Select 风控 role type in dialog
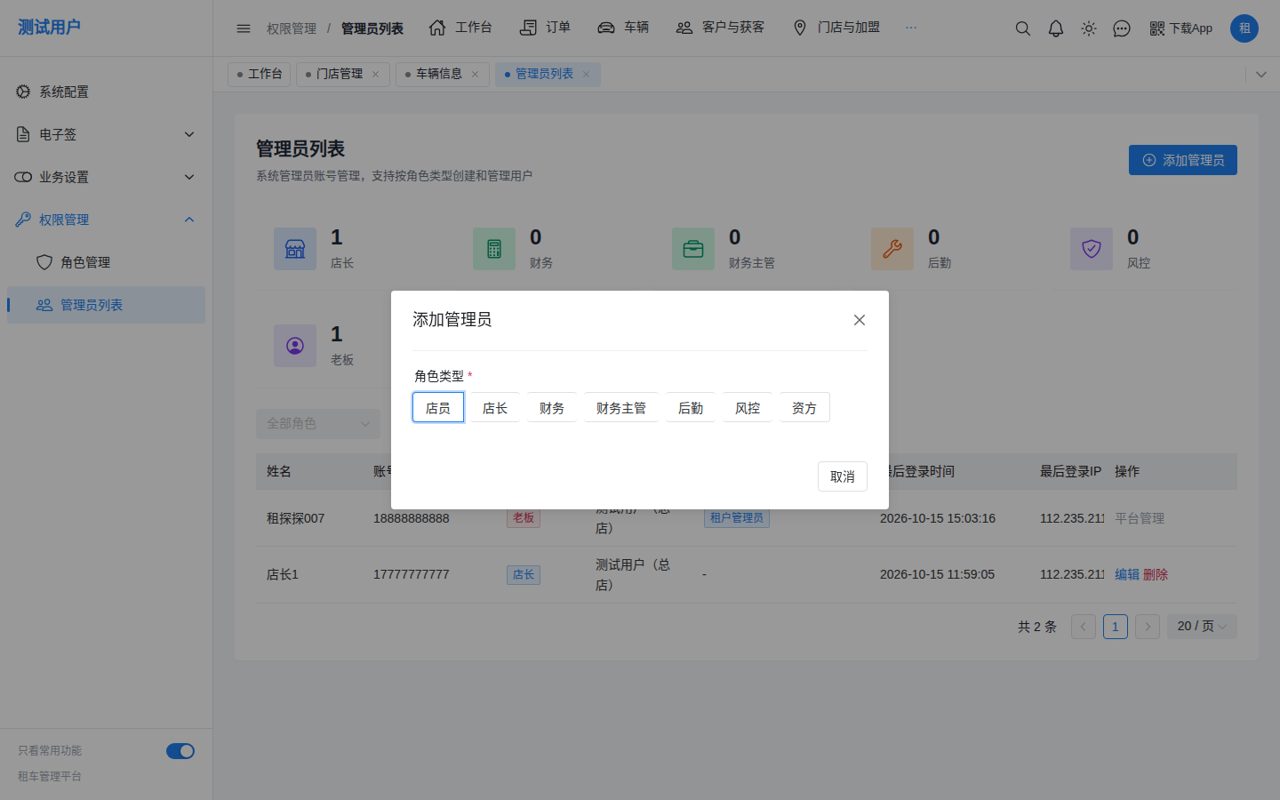This screenshot has width=1280, height=800. coord(748,407)
